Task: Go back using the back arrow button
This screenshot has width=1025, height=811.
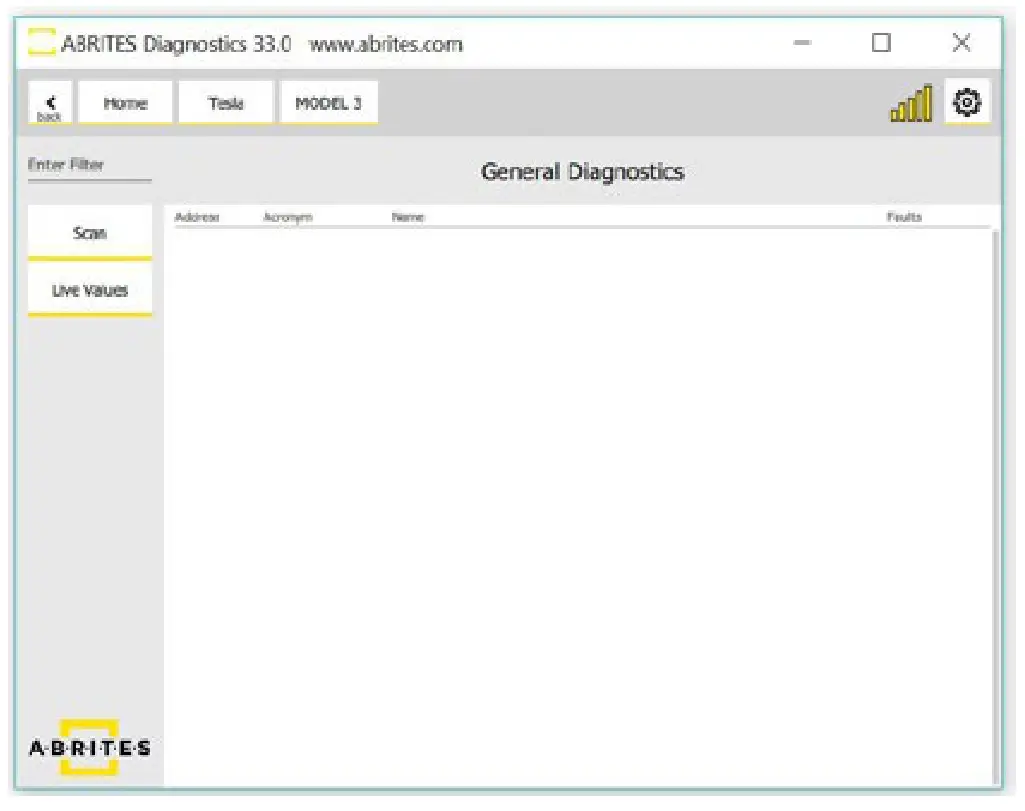Action: 50,103
